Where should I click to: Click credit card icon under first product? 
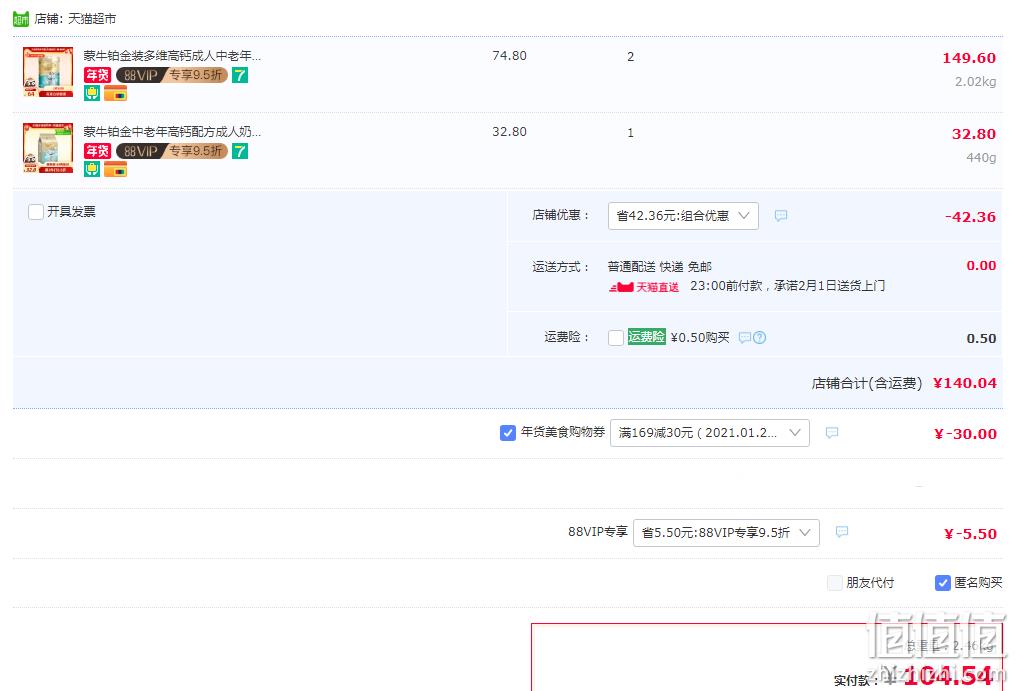115,94
